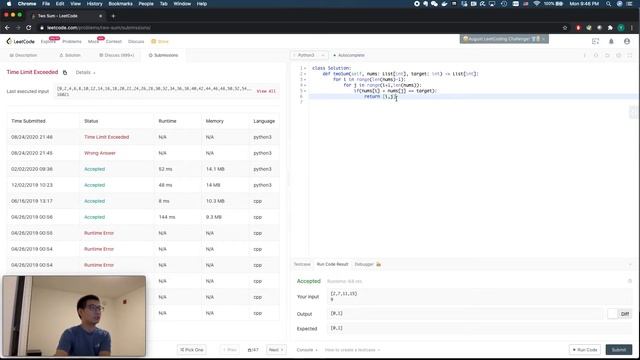Open the Wi-Fi status menu
The image size is (640, 360).
point(536,4)
